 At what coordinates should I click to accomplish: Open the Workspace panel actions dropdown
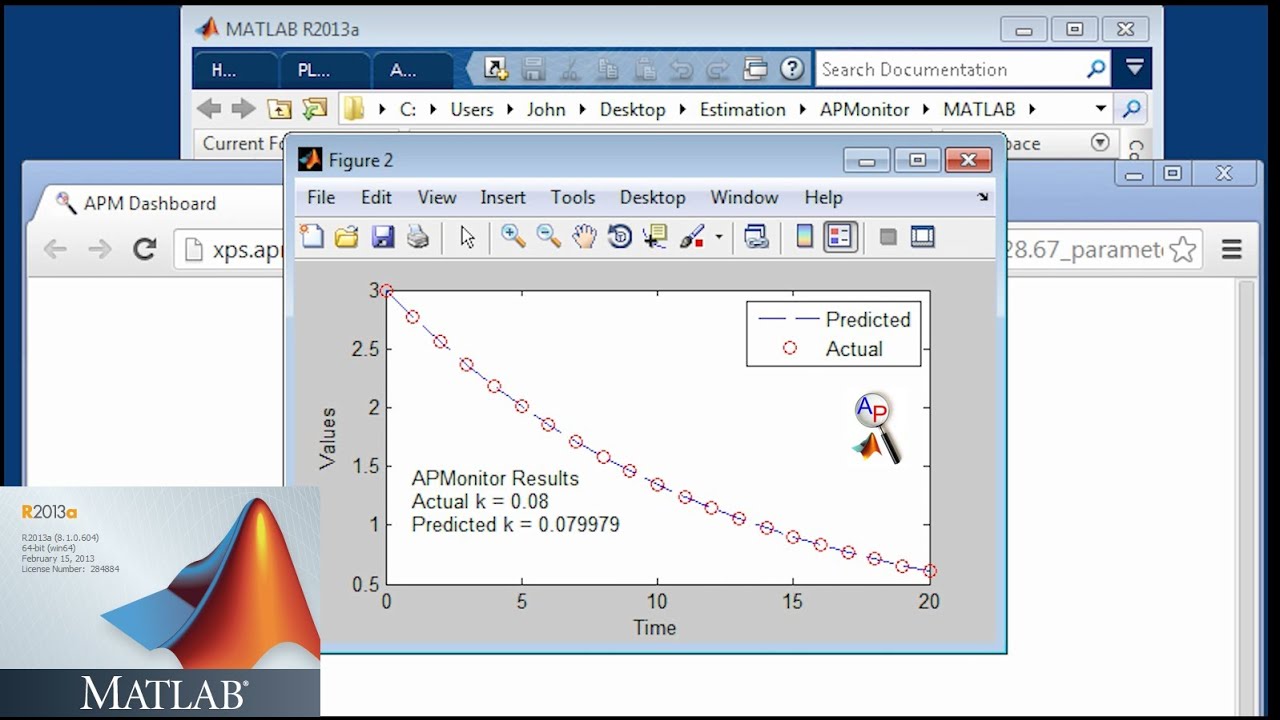pyautogui.click(x=1100, y=143)
